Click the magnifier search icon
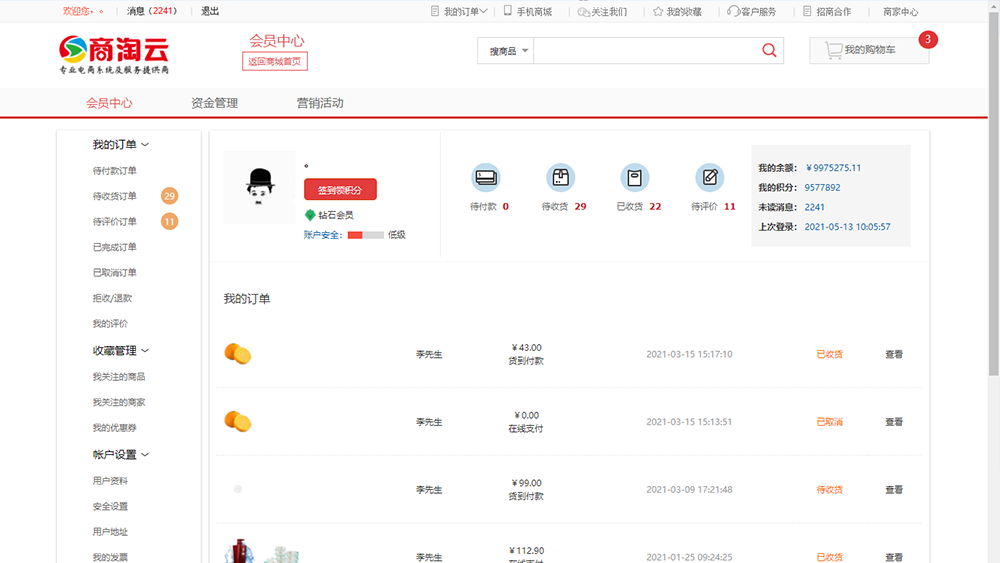The width and height of the screenshot is (1000, 563). tap(769, 51)
